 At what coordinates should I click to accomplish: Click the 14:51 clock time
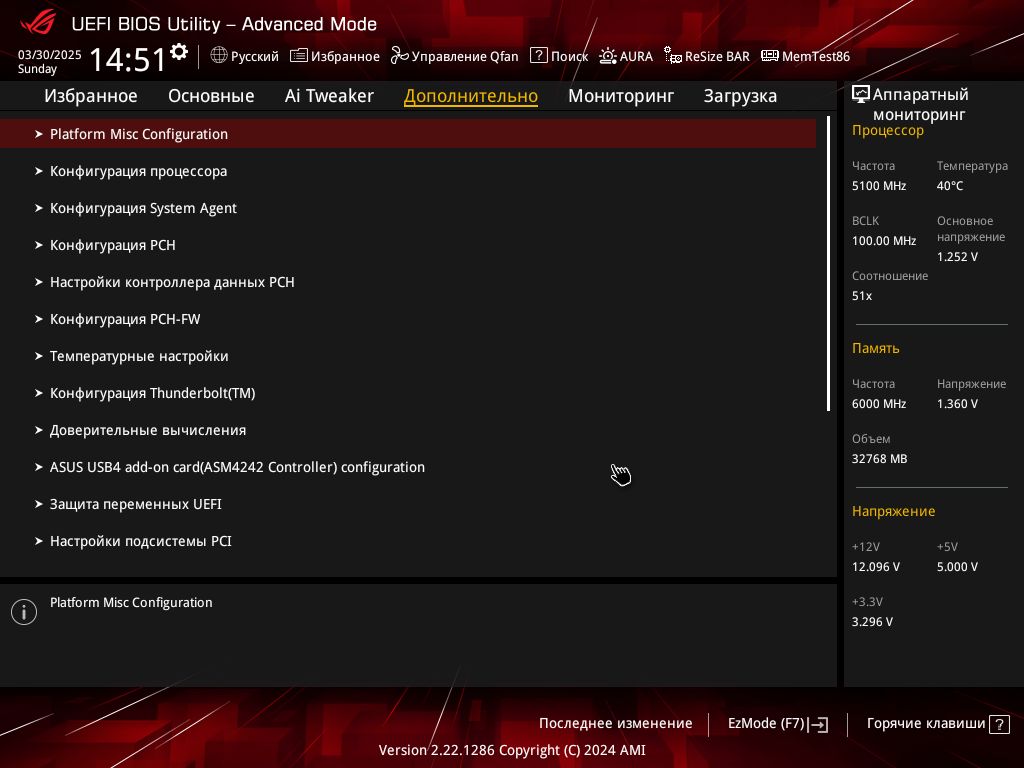point(128,59)
